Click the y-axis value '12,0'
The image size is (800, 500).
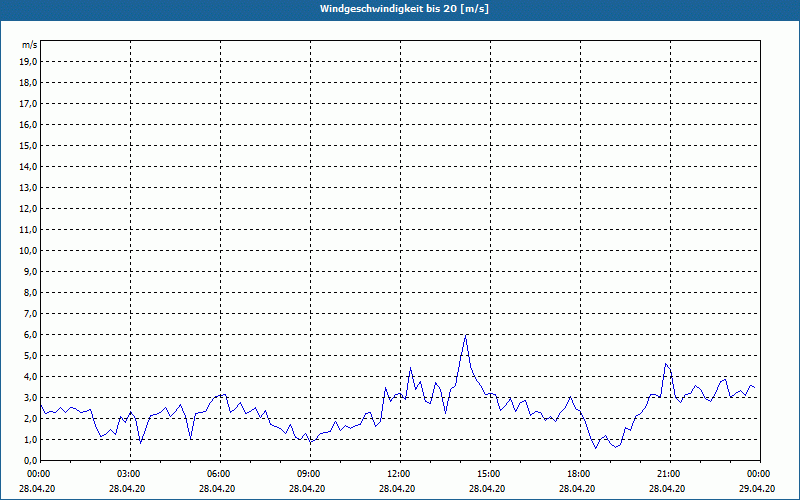[x=28, y=209]
